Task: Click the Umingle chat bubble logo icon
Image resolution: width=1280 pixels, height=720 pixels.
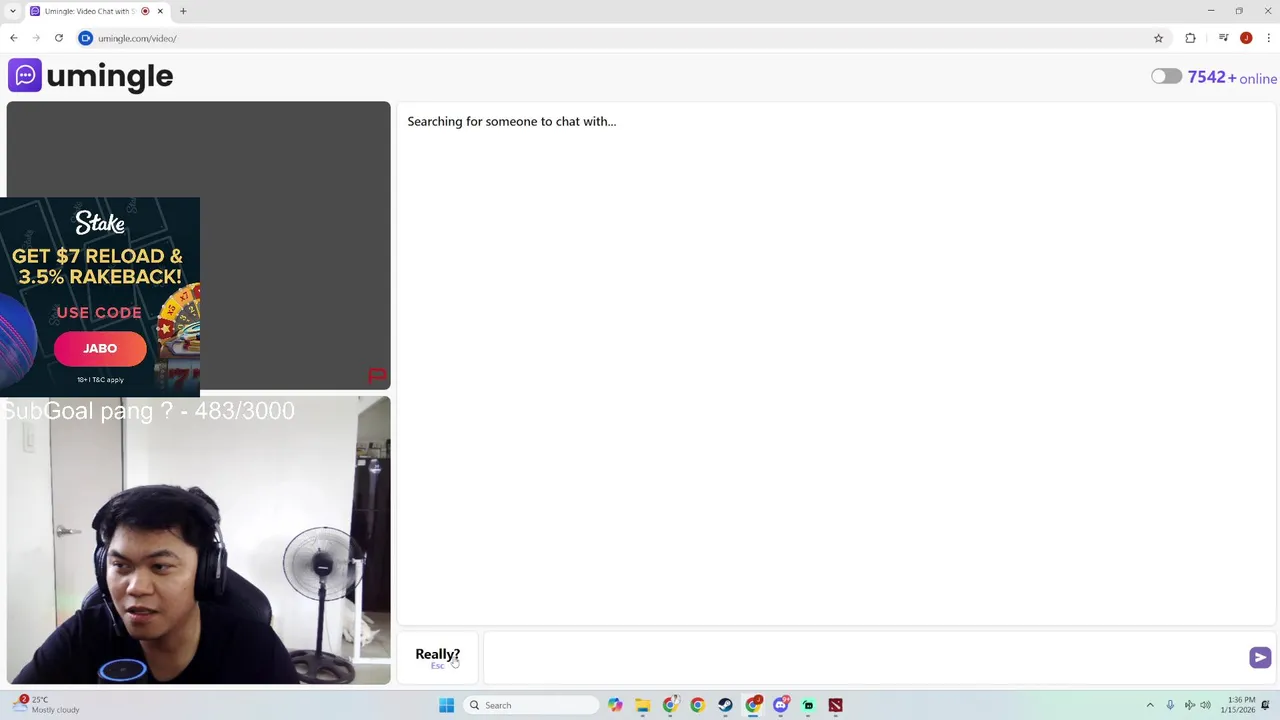Action: point(25,75)
